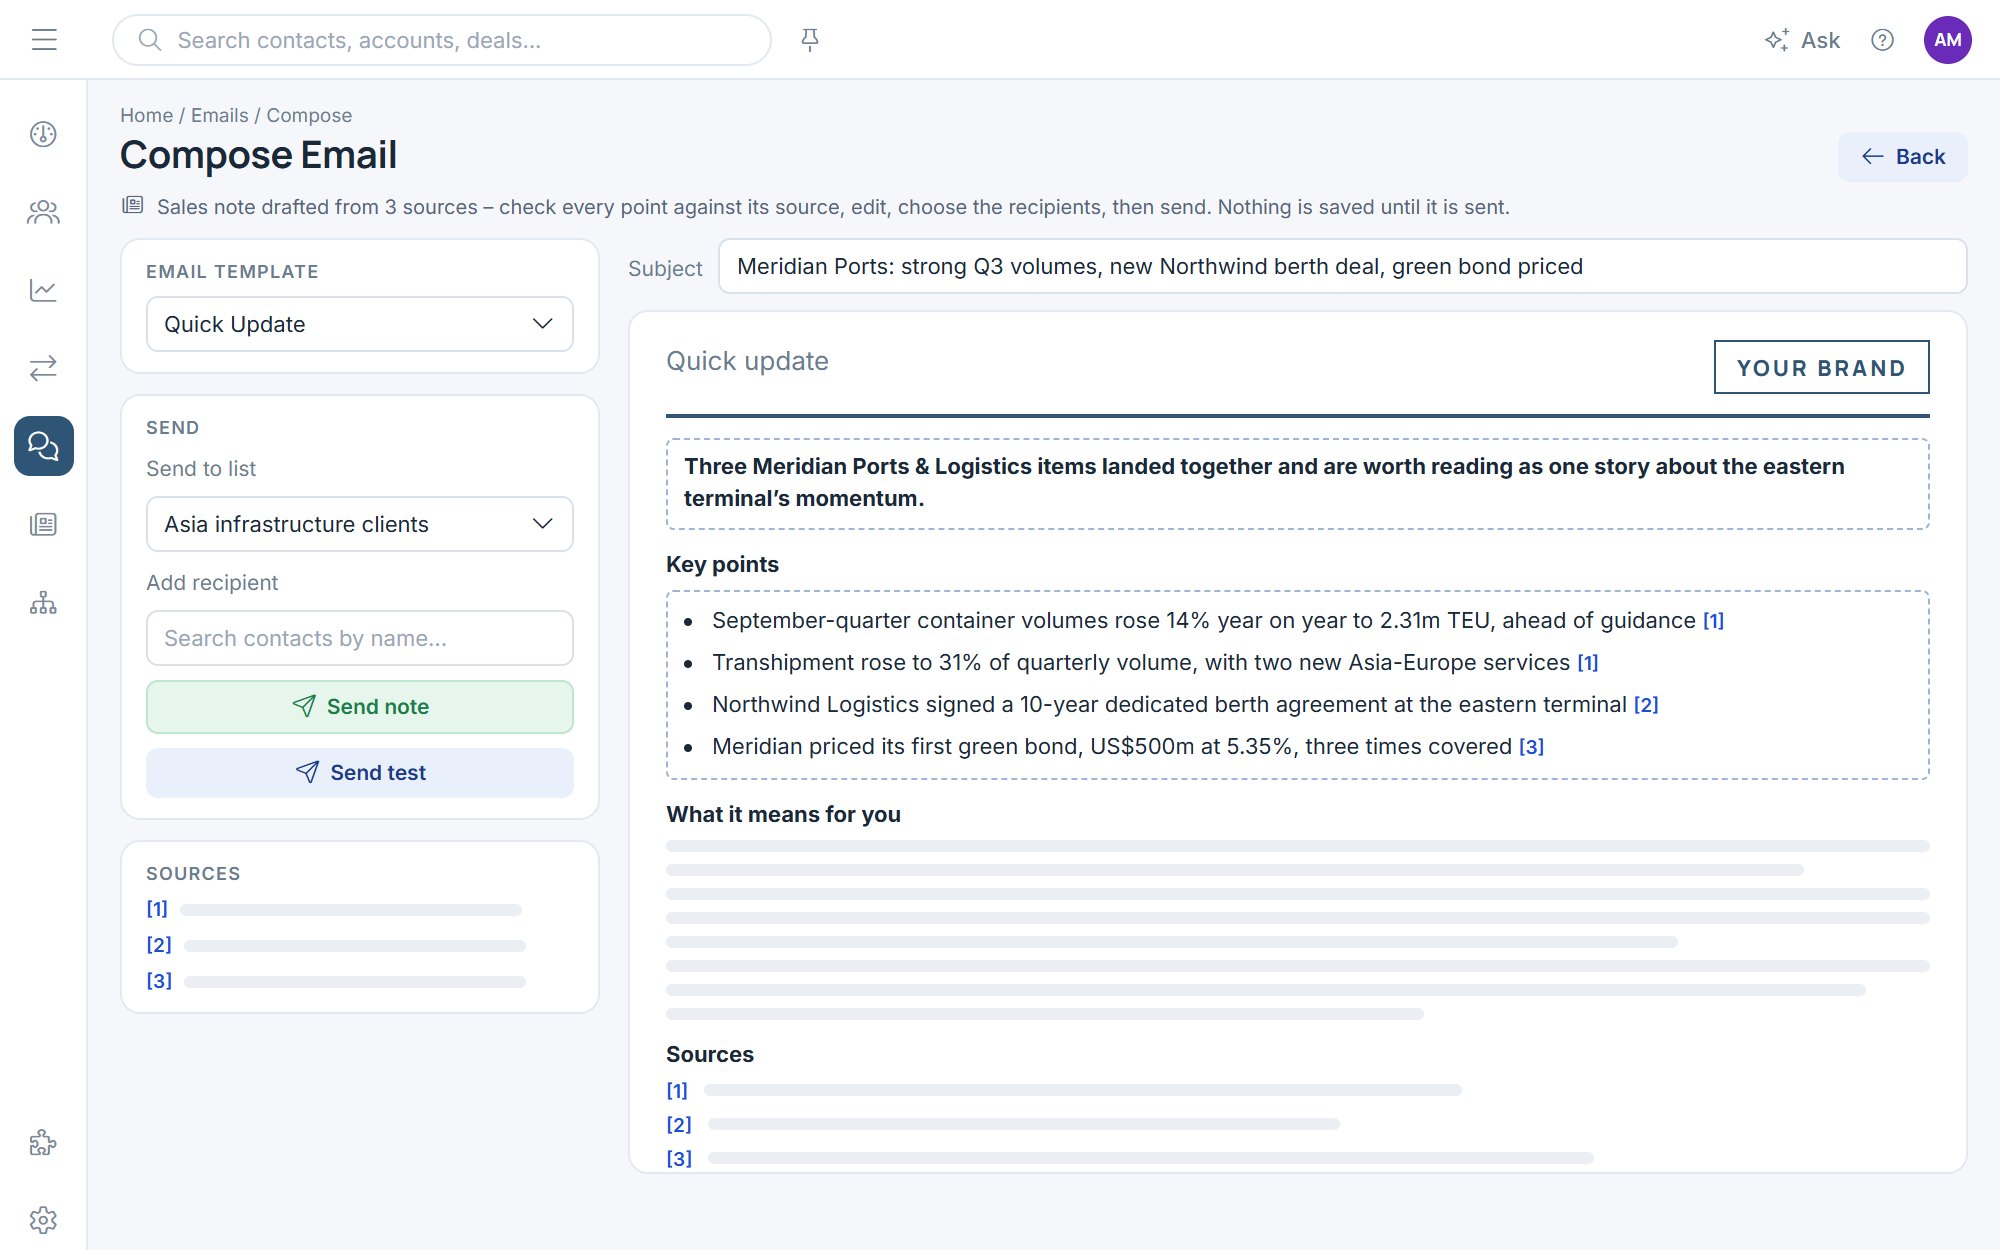Image resolution: width=2000 pixels, height=1250 pixels.
Task: Expand the Asia infrastructure clients list dropdown
Action: click(360, 524)
